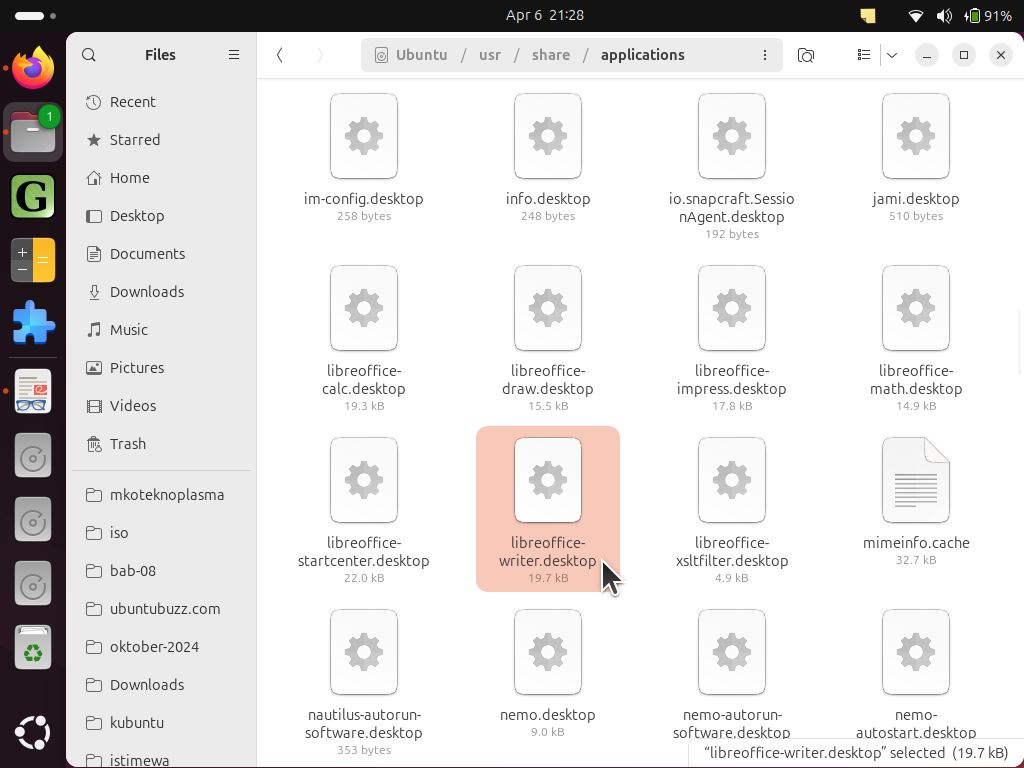This screenshot has width=1024, height=768.
Task: Select nemo-autostart.desktop file icon
Action: pyautogui.click(x=916, y=652)
